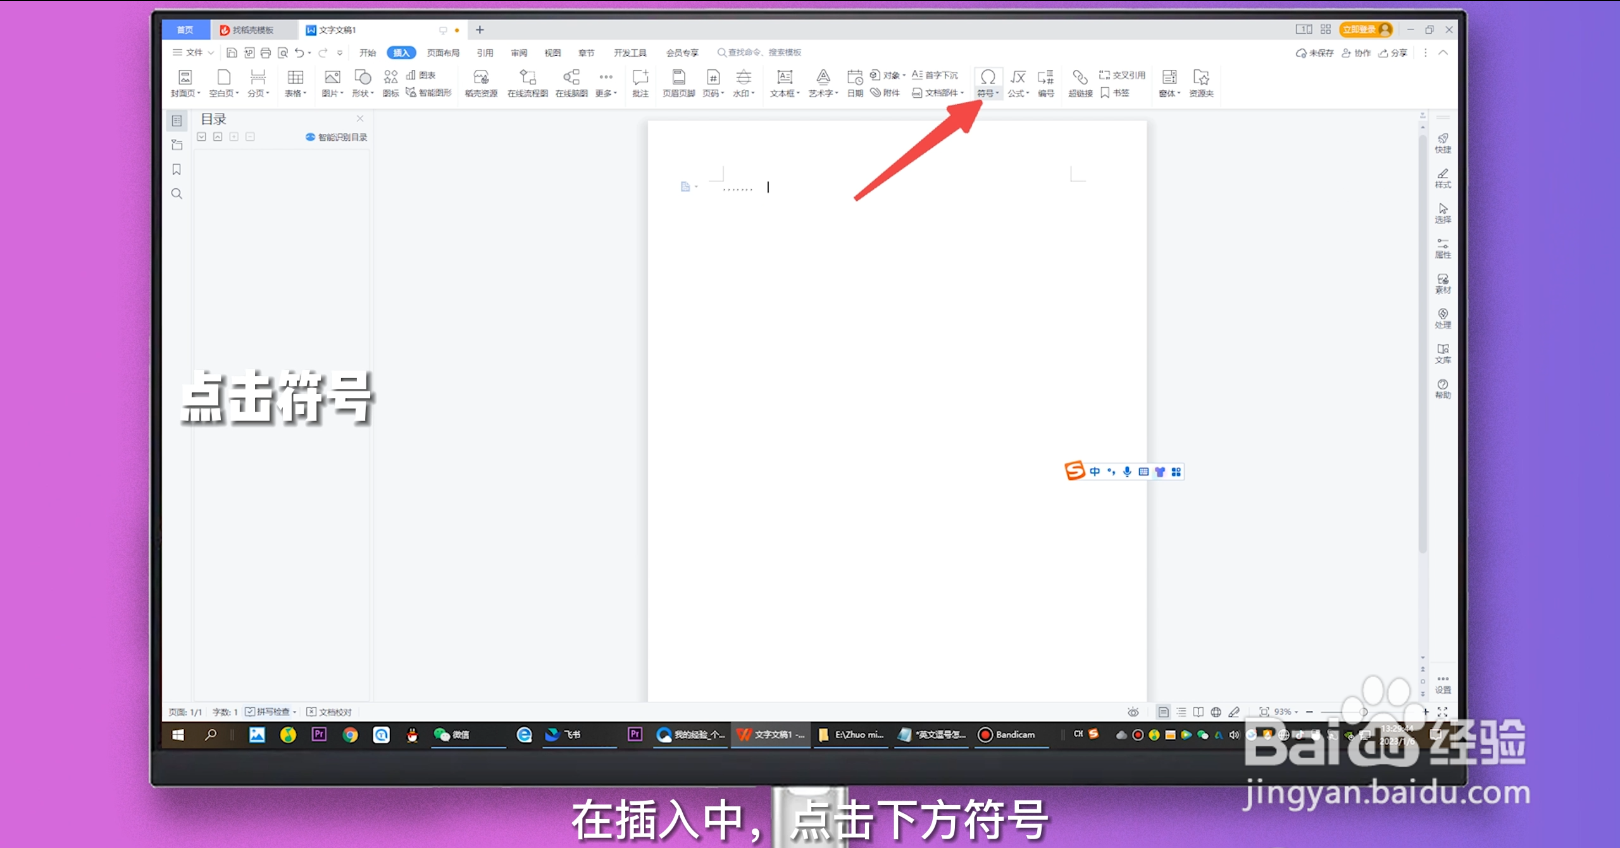
Task: Click the 编号 (Numbering) icon
Action: click(1046, 83)
